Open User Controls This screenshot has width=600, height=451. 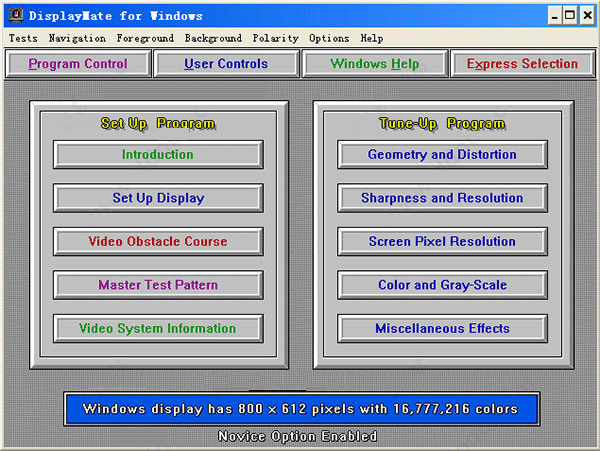226,63
